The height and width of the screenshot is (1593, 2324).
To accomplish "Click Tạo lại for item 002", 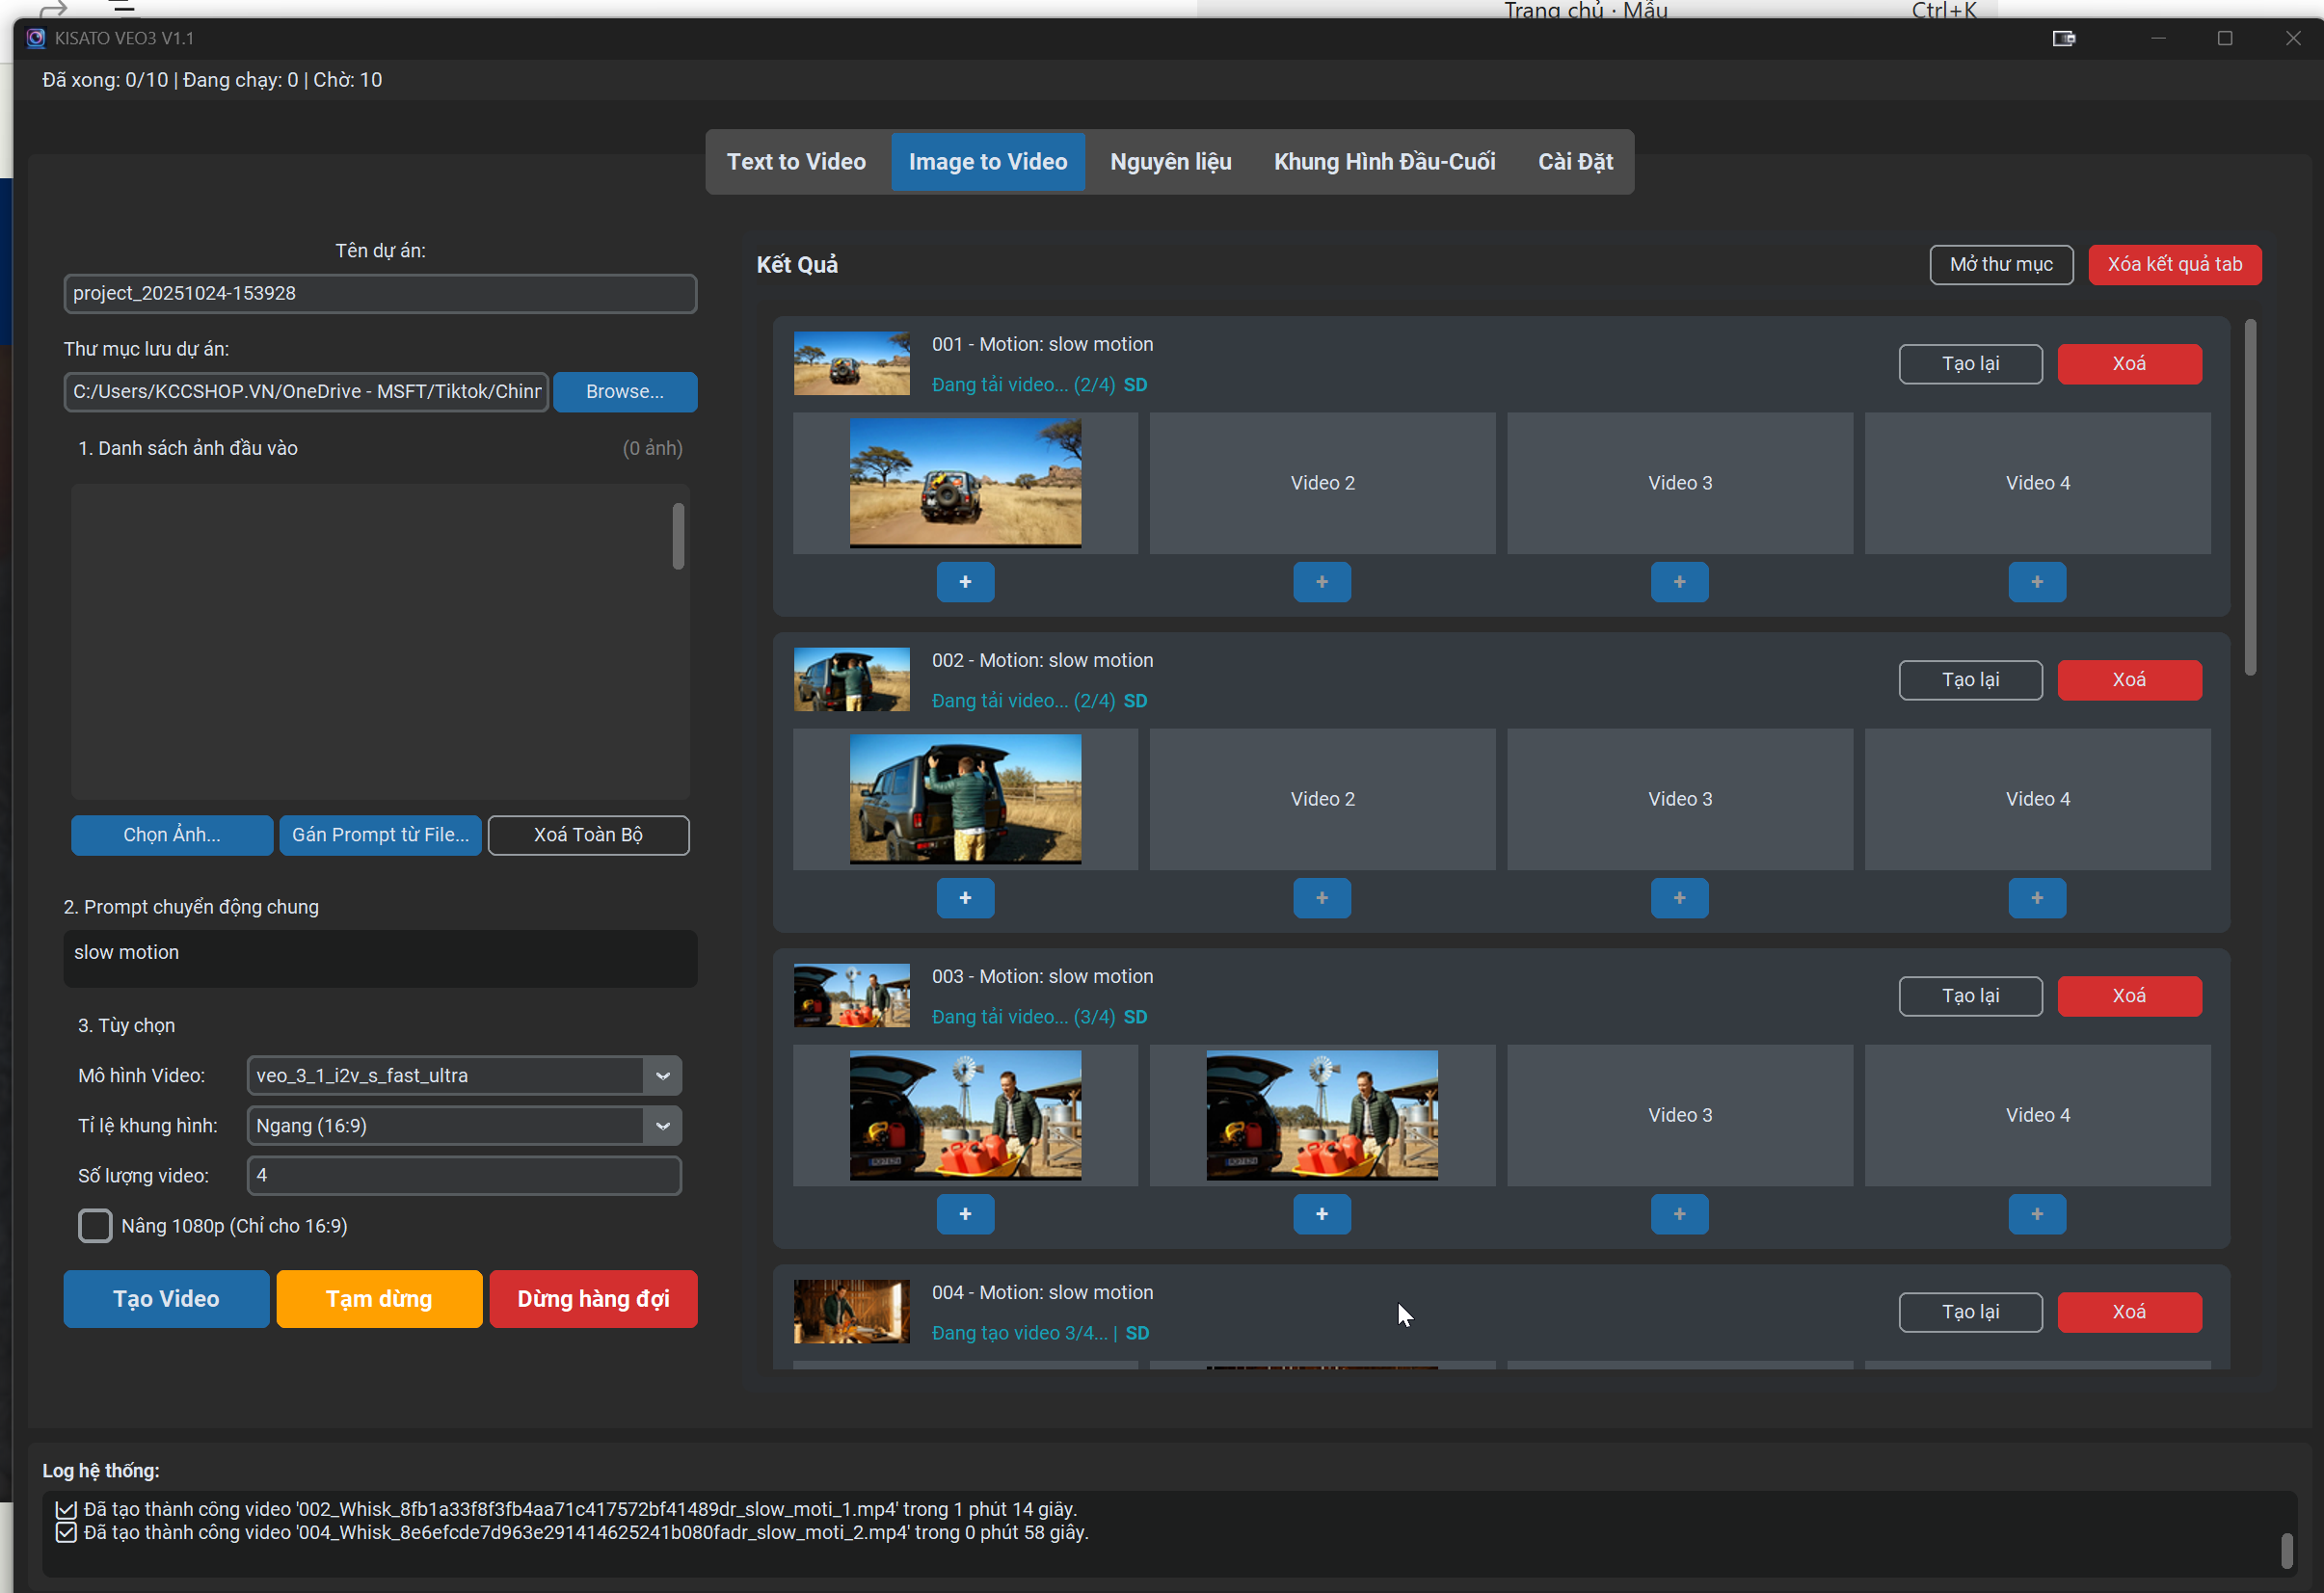I will pos(1969,680).
